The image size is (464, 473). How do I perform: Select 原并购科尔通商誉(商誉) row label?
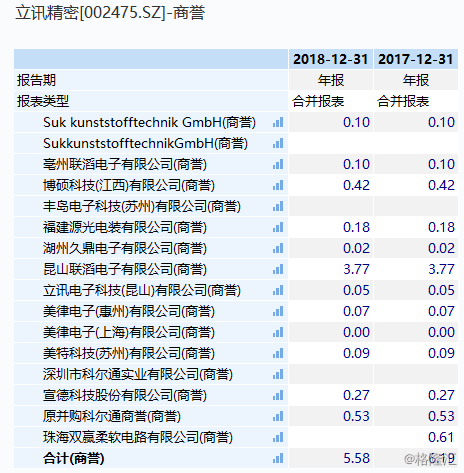112,416
